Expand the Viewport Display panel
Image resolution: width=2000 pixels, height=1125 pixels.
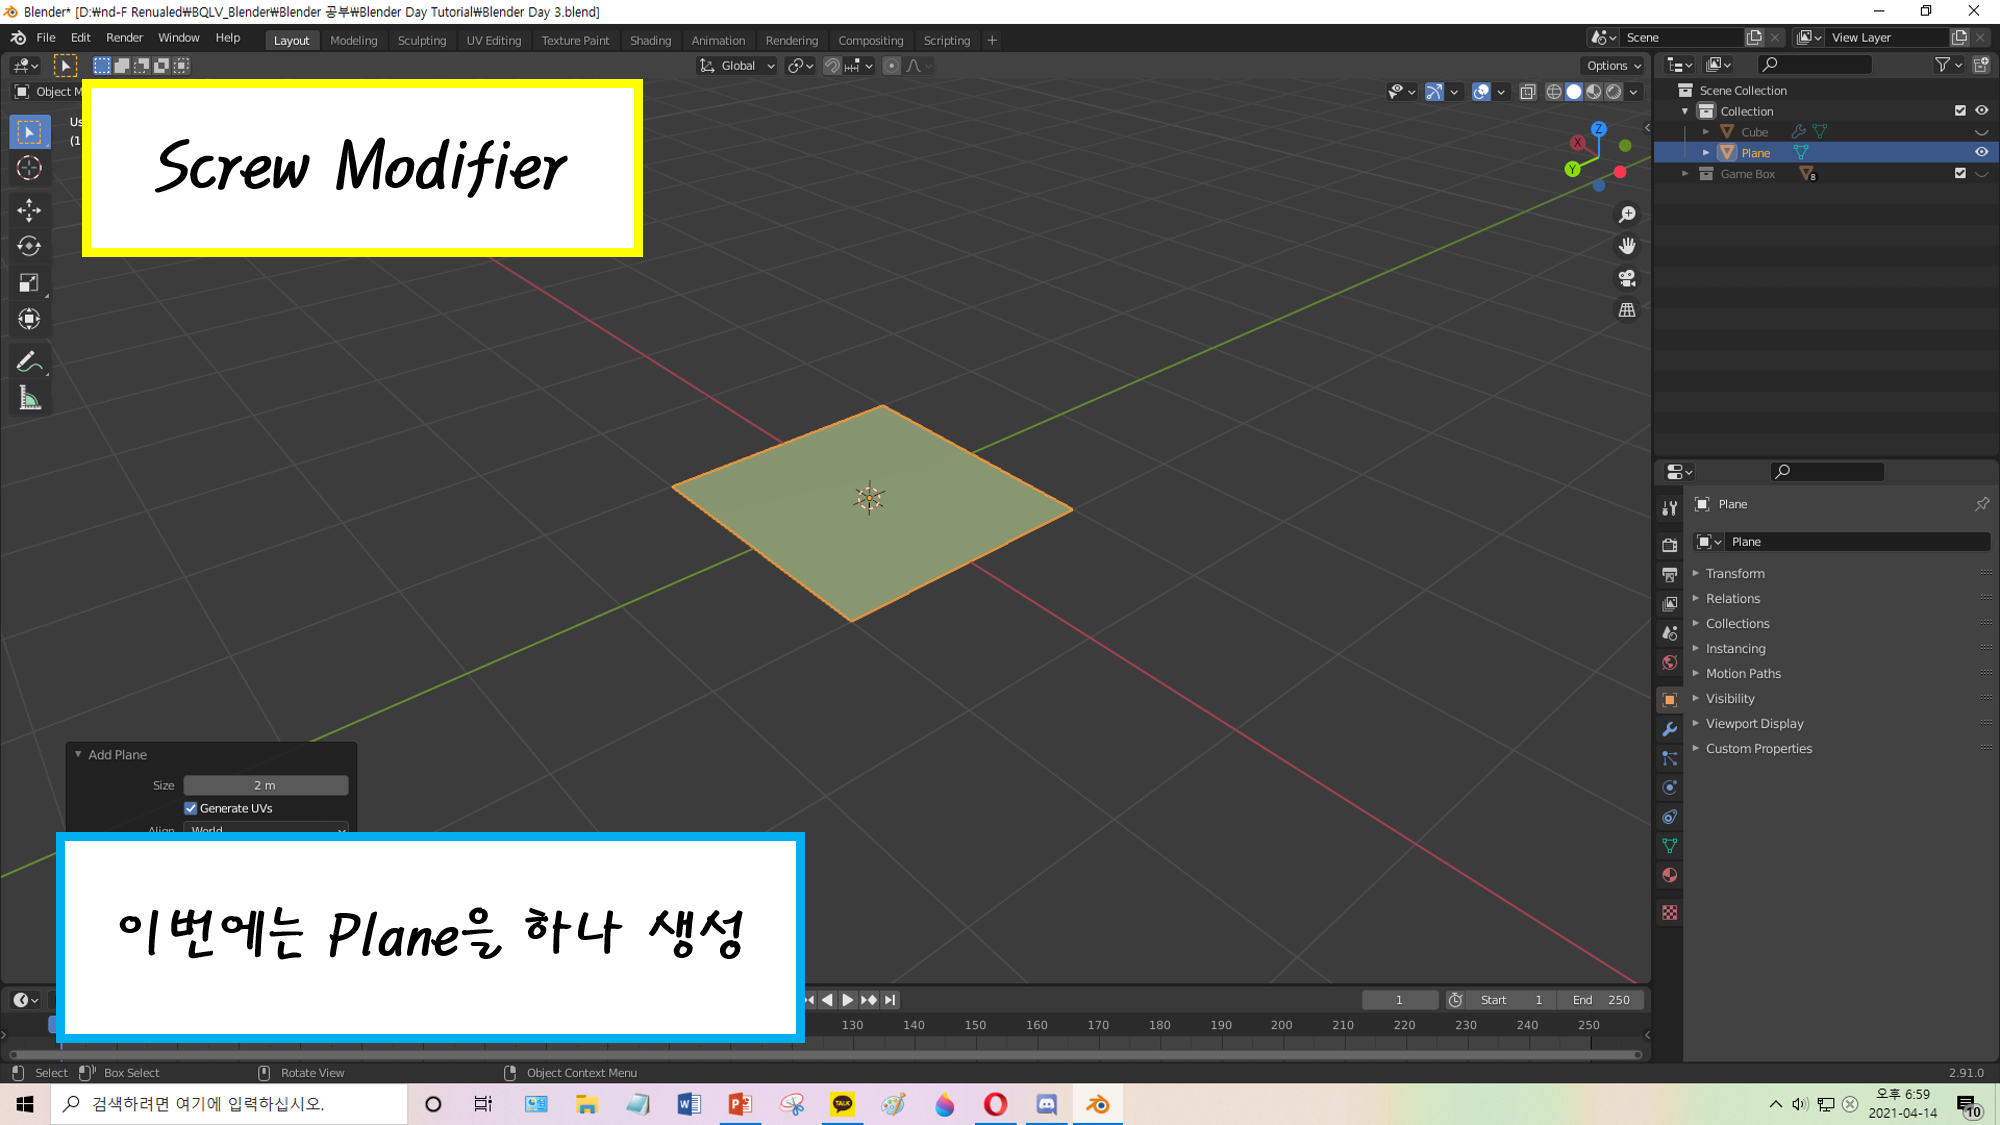(x=1754, y=723)
